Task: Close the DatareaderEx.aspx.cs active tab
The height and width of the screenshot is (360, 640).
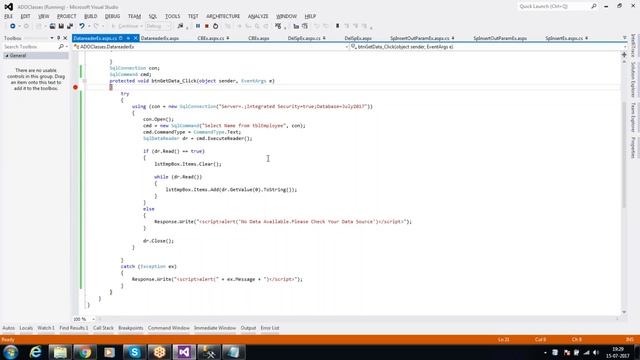Action: (136, 38)
